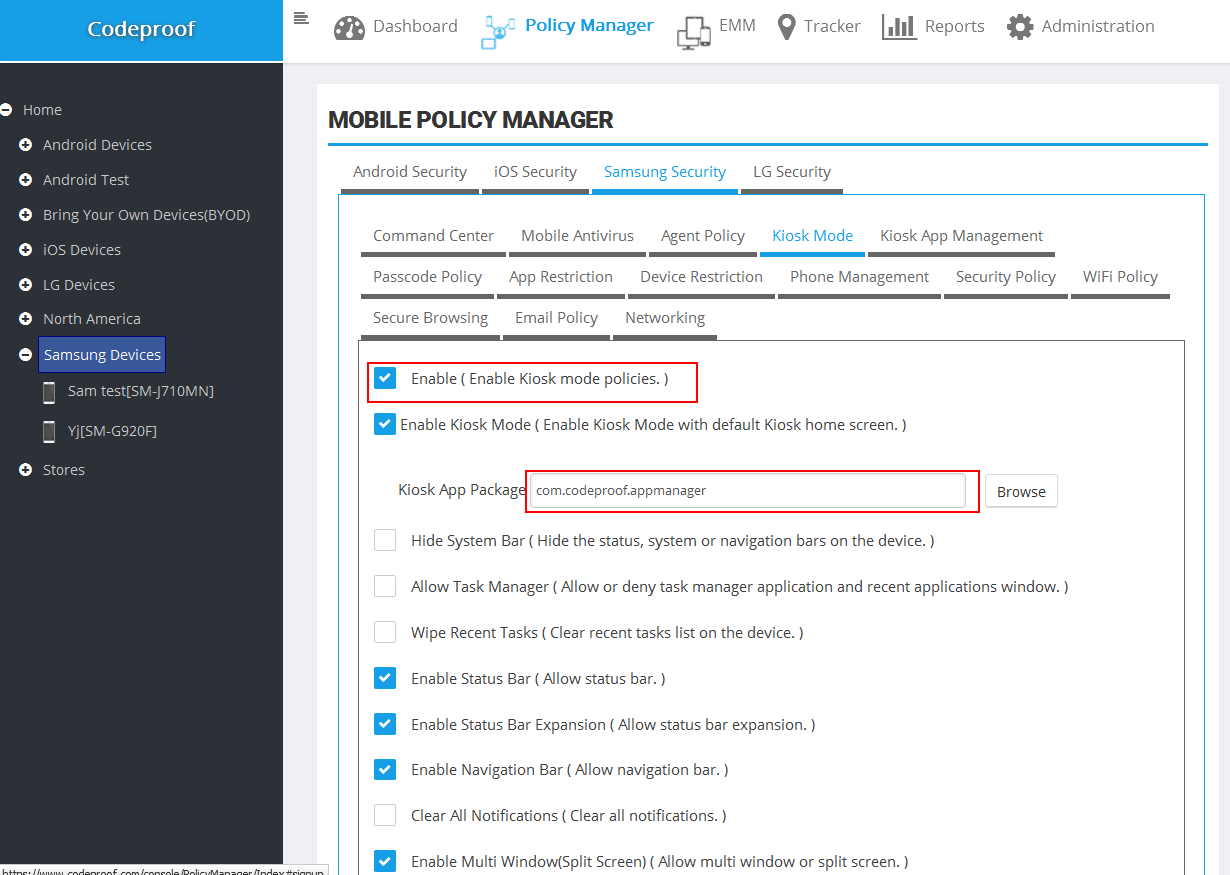Check the Hide System Bar checkbox

[x=385, y=540]
